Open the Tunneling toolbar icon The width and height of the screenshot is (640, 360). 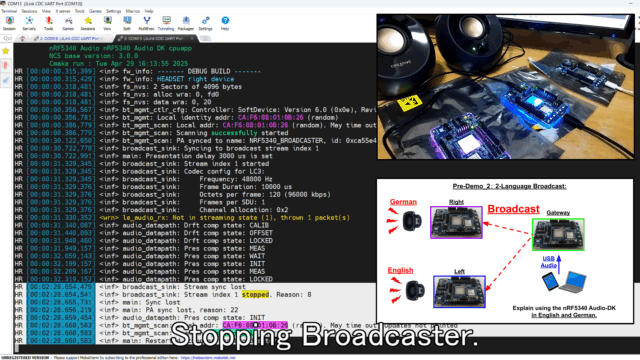coord(166,23)
